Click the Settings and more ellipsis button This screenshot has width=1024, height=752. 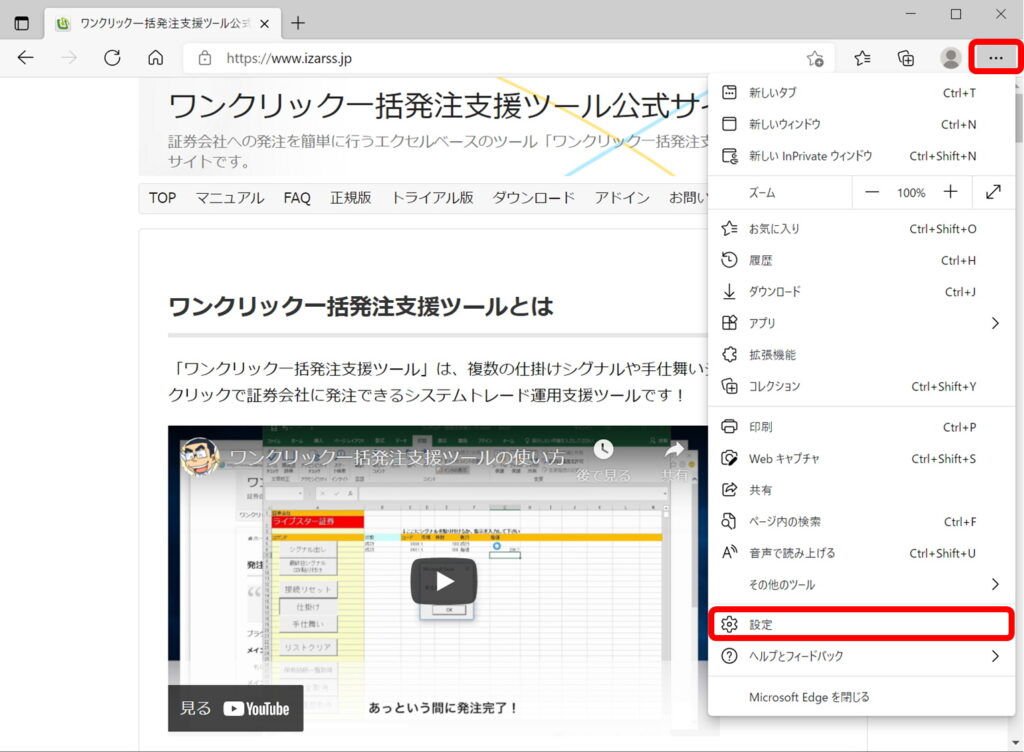click(x=995, y=58)
